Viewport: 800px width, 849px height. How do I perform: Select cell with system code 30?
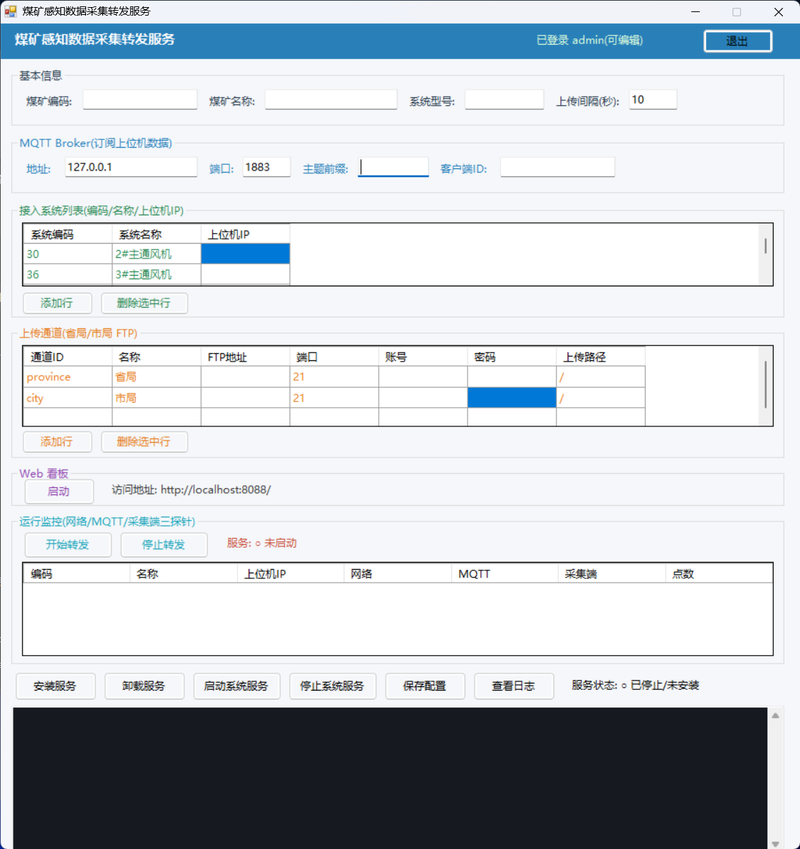click(68, 254)
